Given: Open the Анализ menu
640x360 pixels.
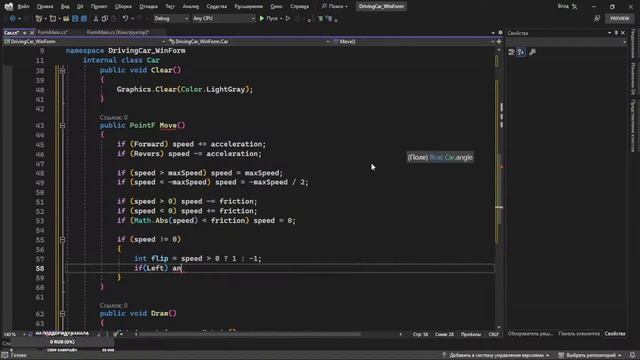Looking at the screenshot, I should [191, 6].
